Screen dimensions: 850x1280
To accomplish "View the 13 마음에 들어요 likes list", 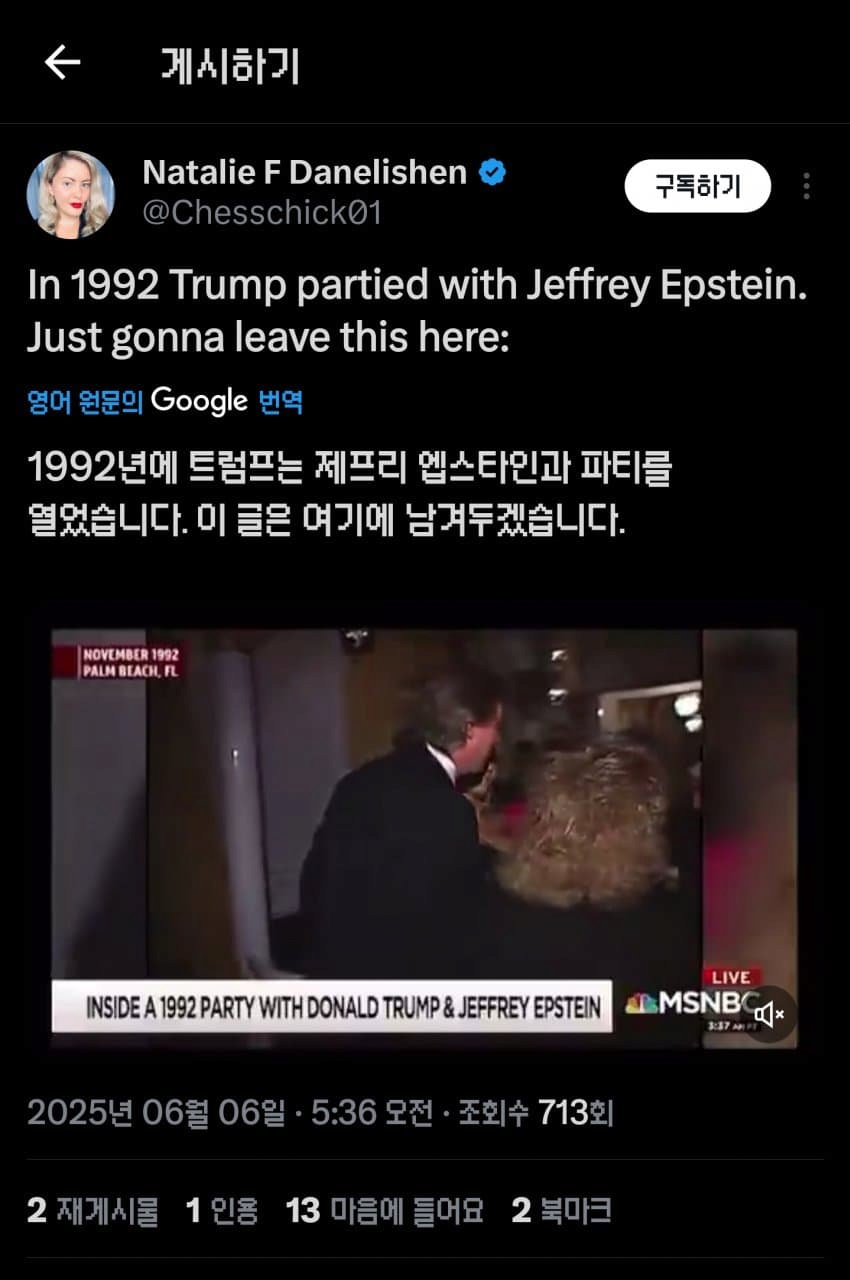I will coord(384,1211).
